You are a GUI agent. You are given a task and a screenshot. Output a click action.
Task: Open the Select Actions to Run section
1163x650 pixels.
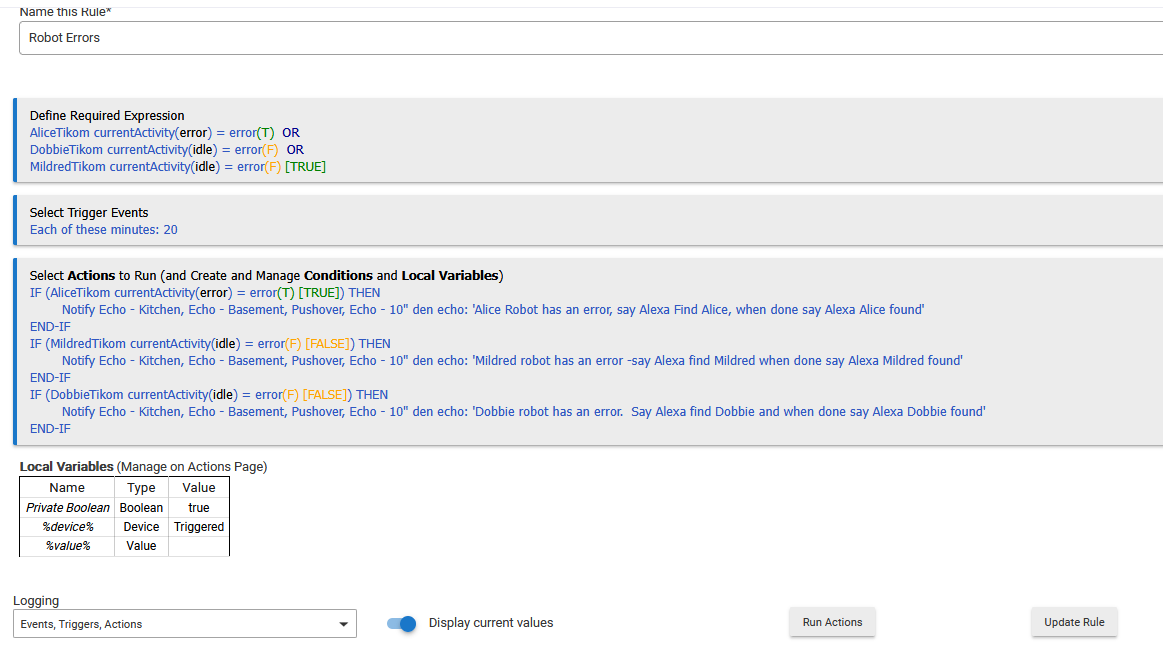[266, 276]
